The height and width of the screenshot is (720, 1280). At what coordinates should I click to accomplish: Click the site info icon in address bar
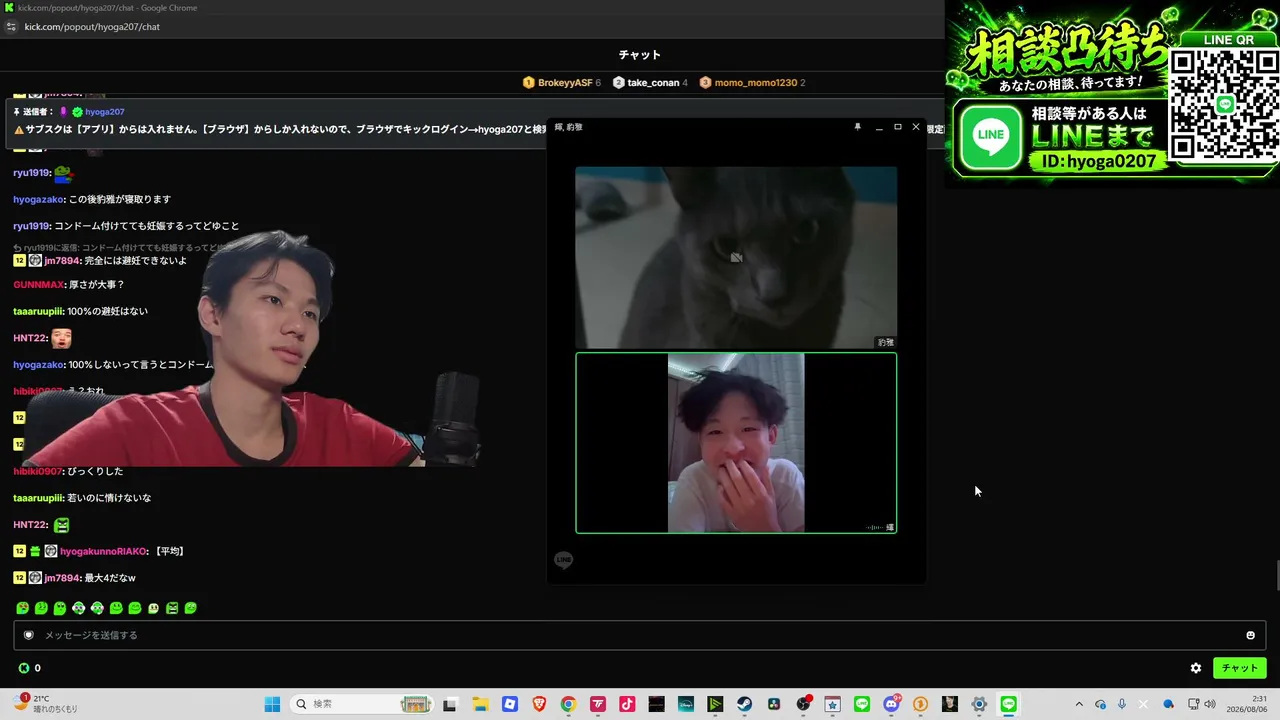tap(11, 27)
